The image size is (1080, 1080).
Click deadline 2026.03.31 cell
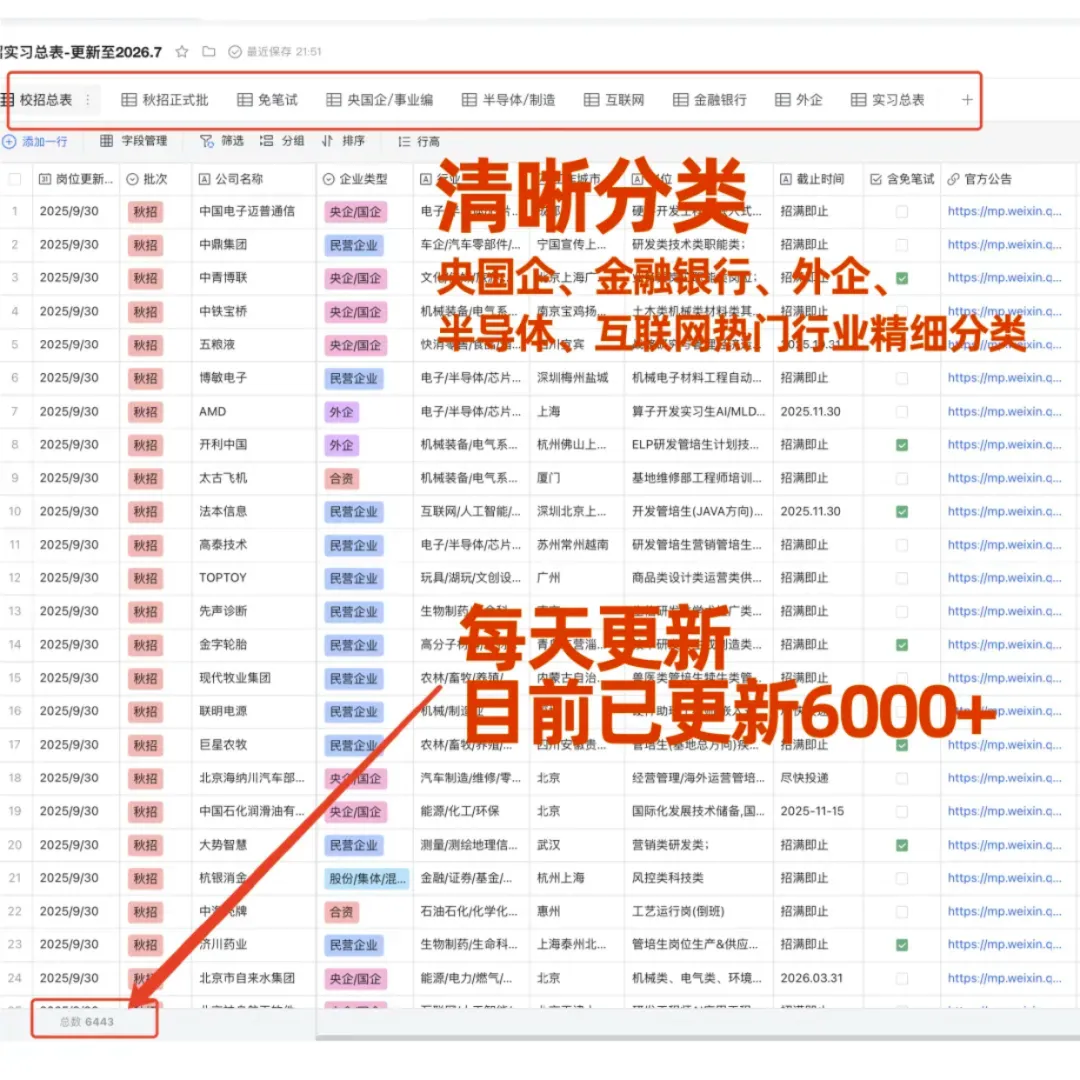(x=818, y=978)
